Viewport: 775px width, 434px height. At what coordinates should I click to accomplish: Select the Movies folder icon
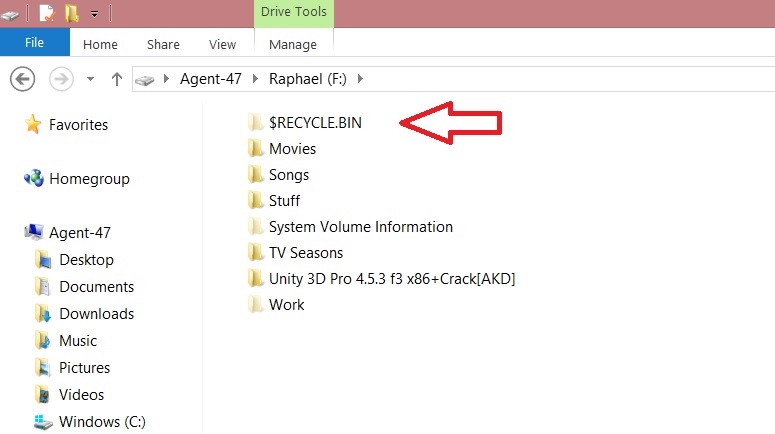[x=257, y=149]
